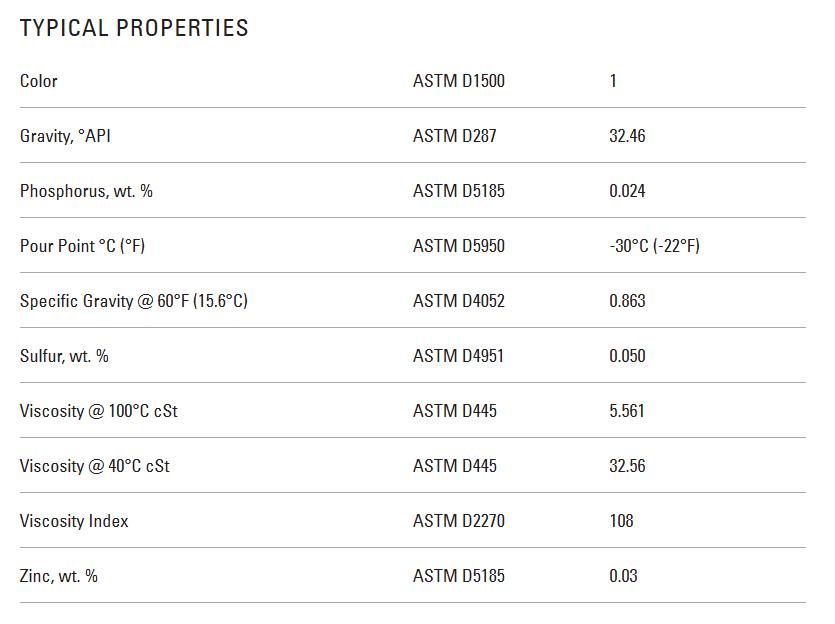Click the ASTM D1500 test method
The height and width of the screenshot is (624, 835).
point(458,81)
